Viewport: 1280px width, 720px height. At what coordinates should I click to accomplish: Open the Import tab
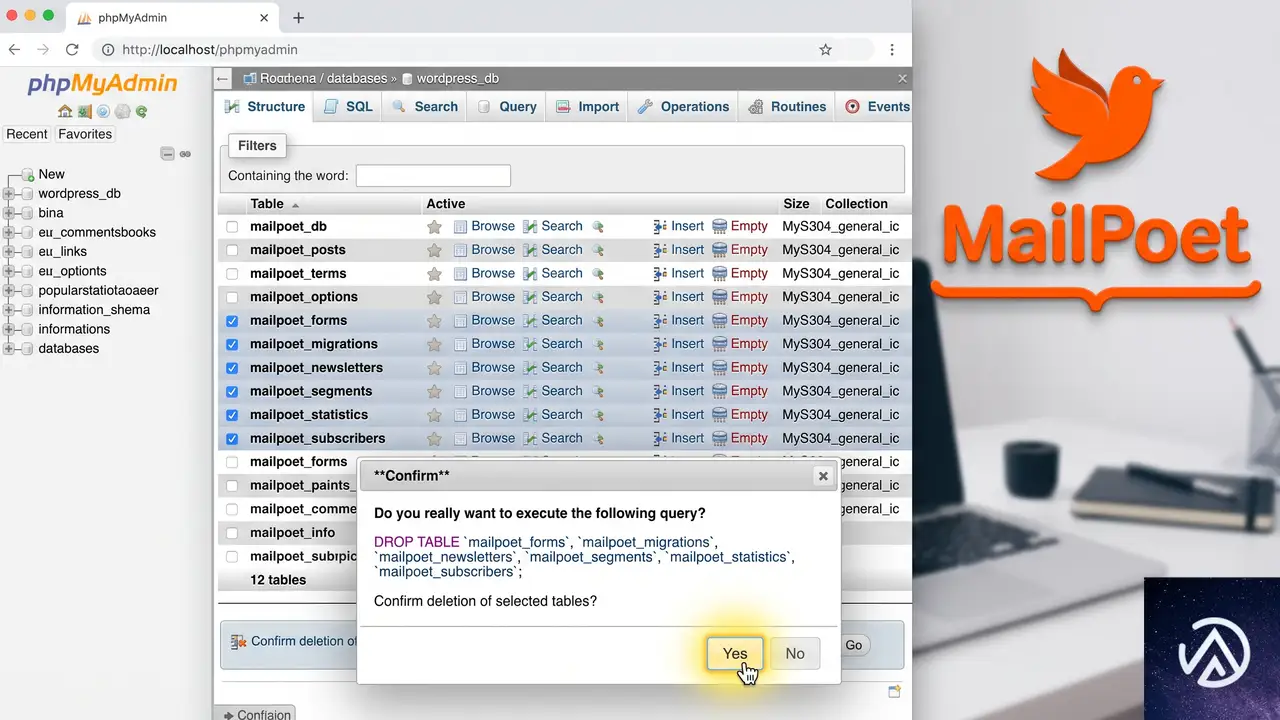tap(587, 107)
